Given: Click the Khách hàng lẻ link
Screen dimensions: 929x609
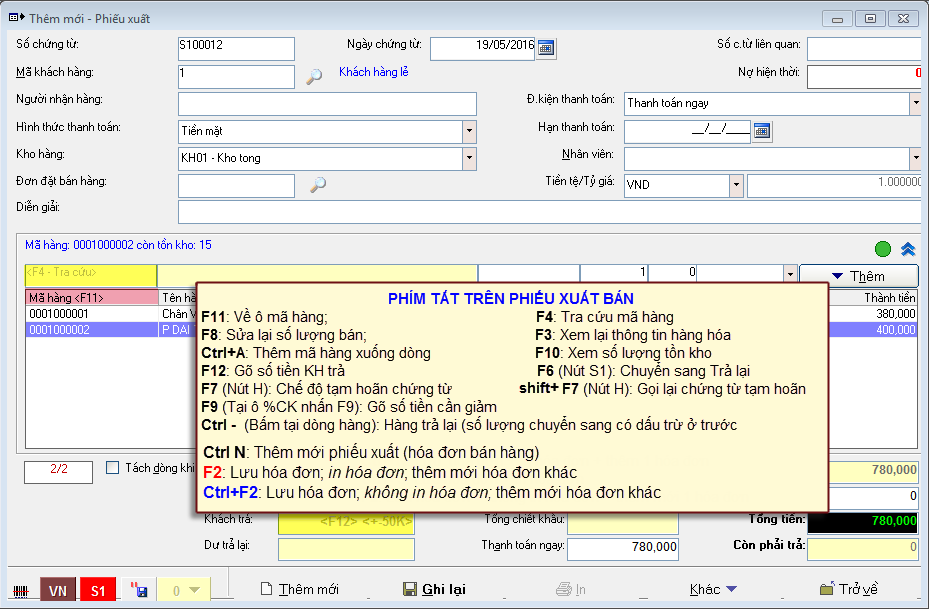Looking at the screenshot, I should [x=373, y=72].
